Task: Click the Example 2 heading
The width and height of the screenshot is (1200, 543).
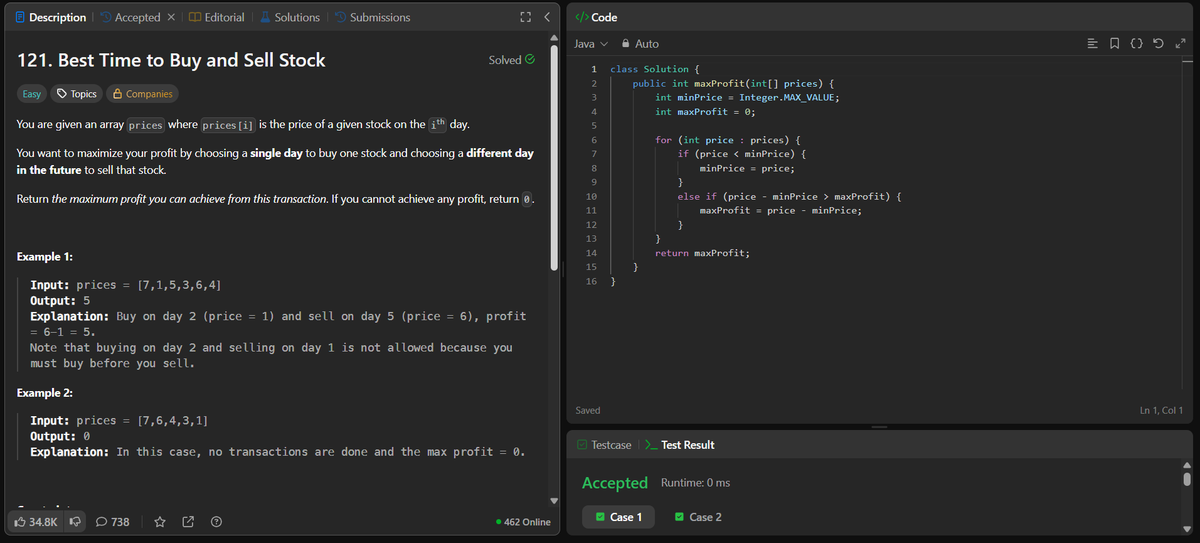Action: [x=45, y=393]
